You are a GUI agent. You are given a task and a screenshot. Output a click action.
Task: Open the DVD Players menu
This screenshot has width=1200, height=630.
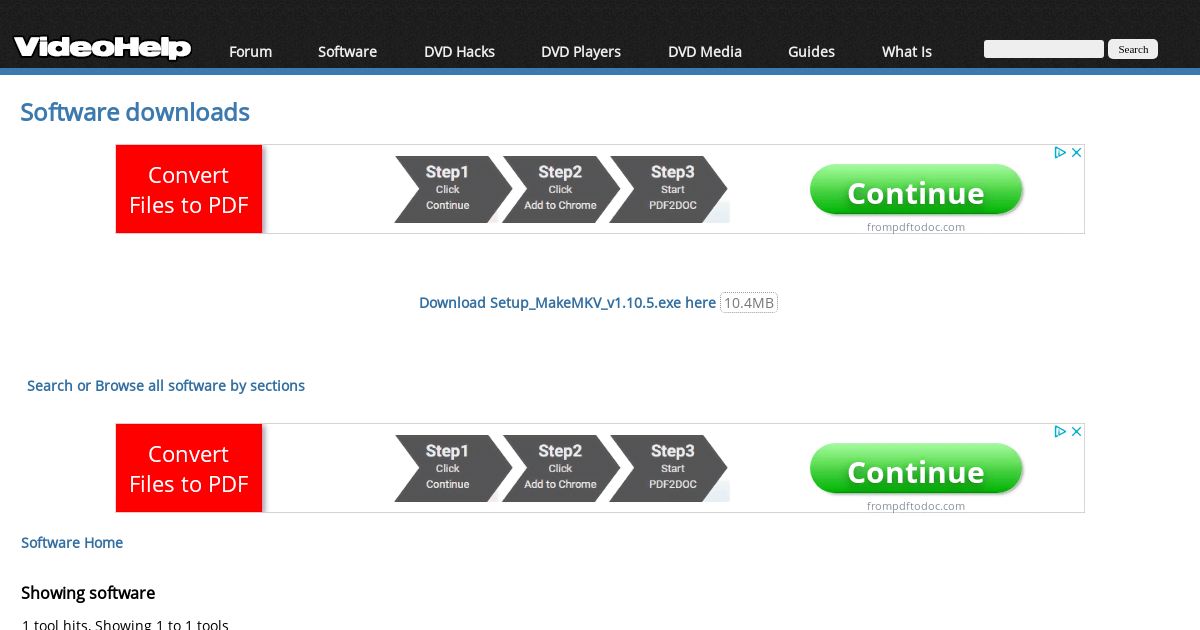(x=581, y=52)
